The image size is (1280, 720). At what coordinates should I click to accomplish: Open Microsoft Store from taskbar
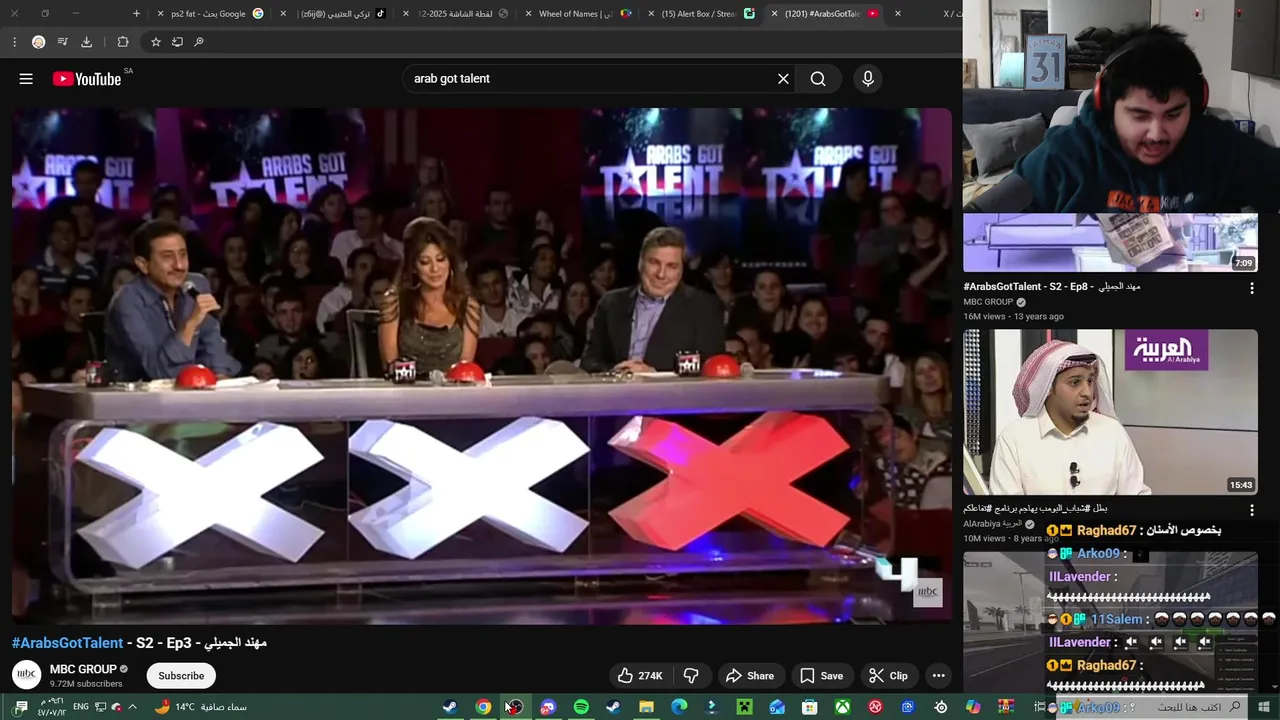click(x=810, y=707)
